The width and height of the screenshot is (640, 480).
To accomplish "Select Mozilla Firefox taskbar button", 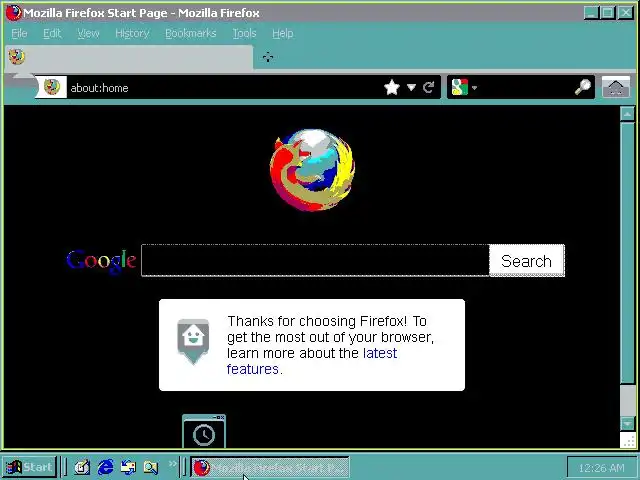I will [270, 467].
